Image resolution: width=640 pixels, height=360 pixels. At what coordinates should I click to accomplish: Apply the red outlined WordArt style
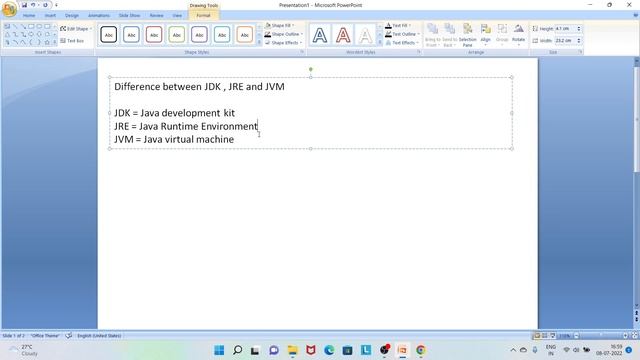[343, 36]
